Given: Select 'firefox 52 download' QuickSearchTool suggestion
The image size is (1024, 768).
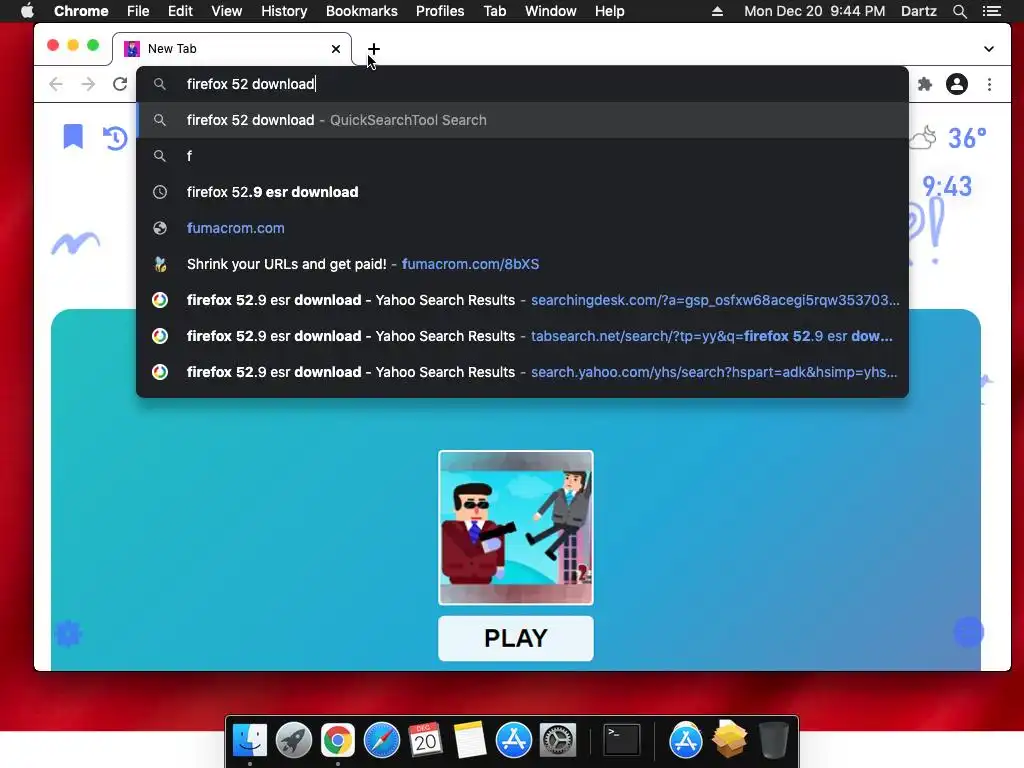Looking at the screenshot, I should [x=522, y=120].
